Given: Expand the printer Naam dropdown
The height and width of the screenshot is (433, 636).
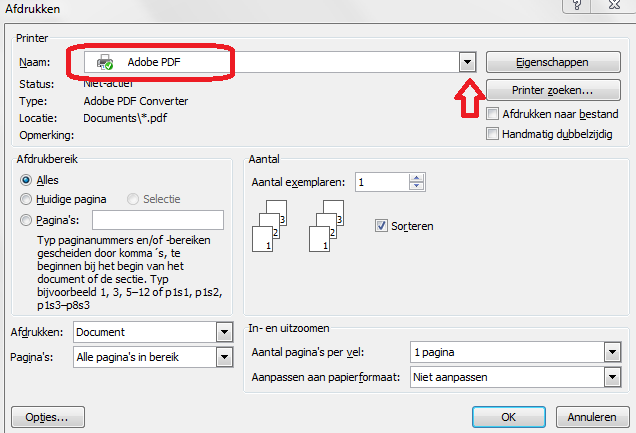Looking at the screenshot, I should click(x=467, y=62).
